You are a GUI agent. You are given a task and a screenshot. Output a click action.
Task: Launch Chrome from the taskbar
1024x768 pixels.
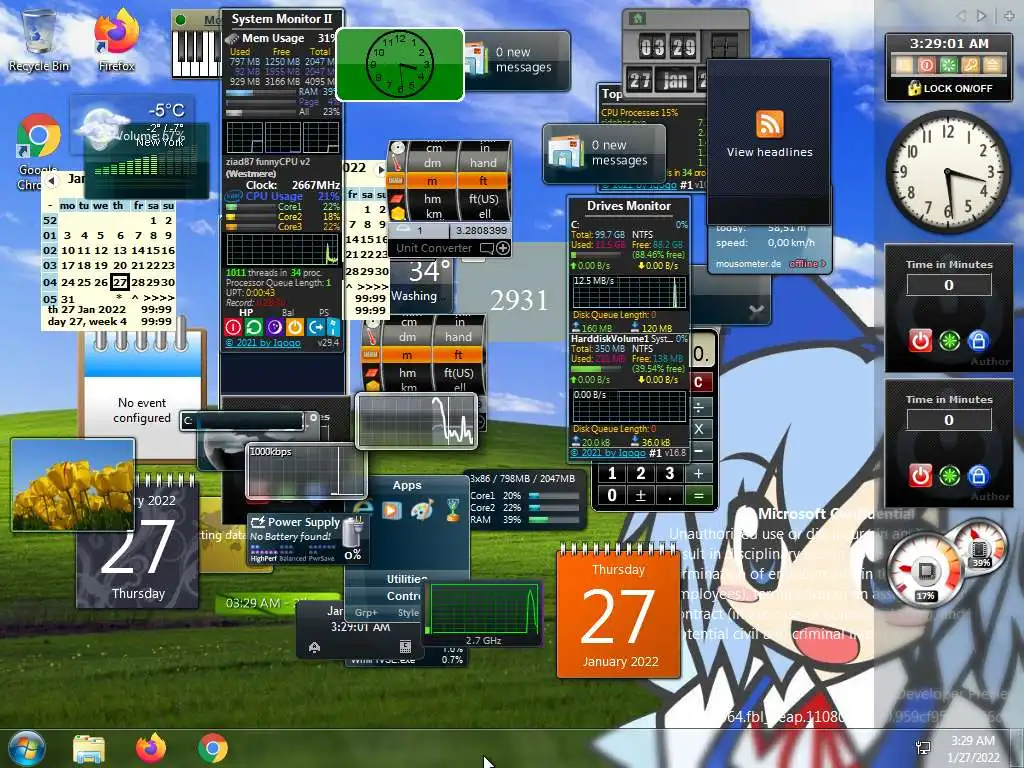tap(213, 748)
